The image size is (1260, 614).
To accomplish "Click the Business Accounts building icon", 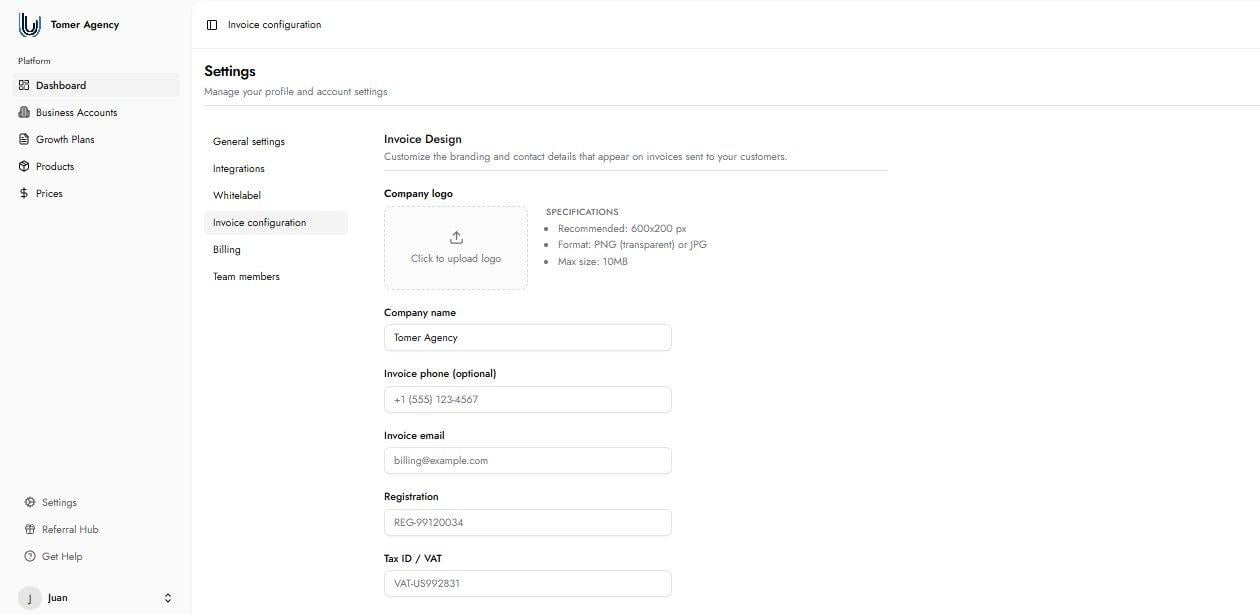I will pos(25,113).
